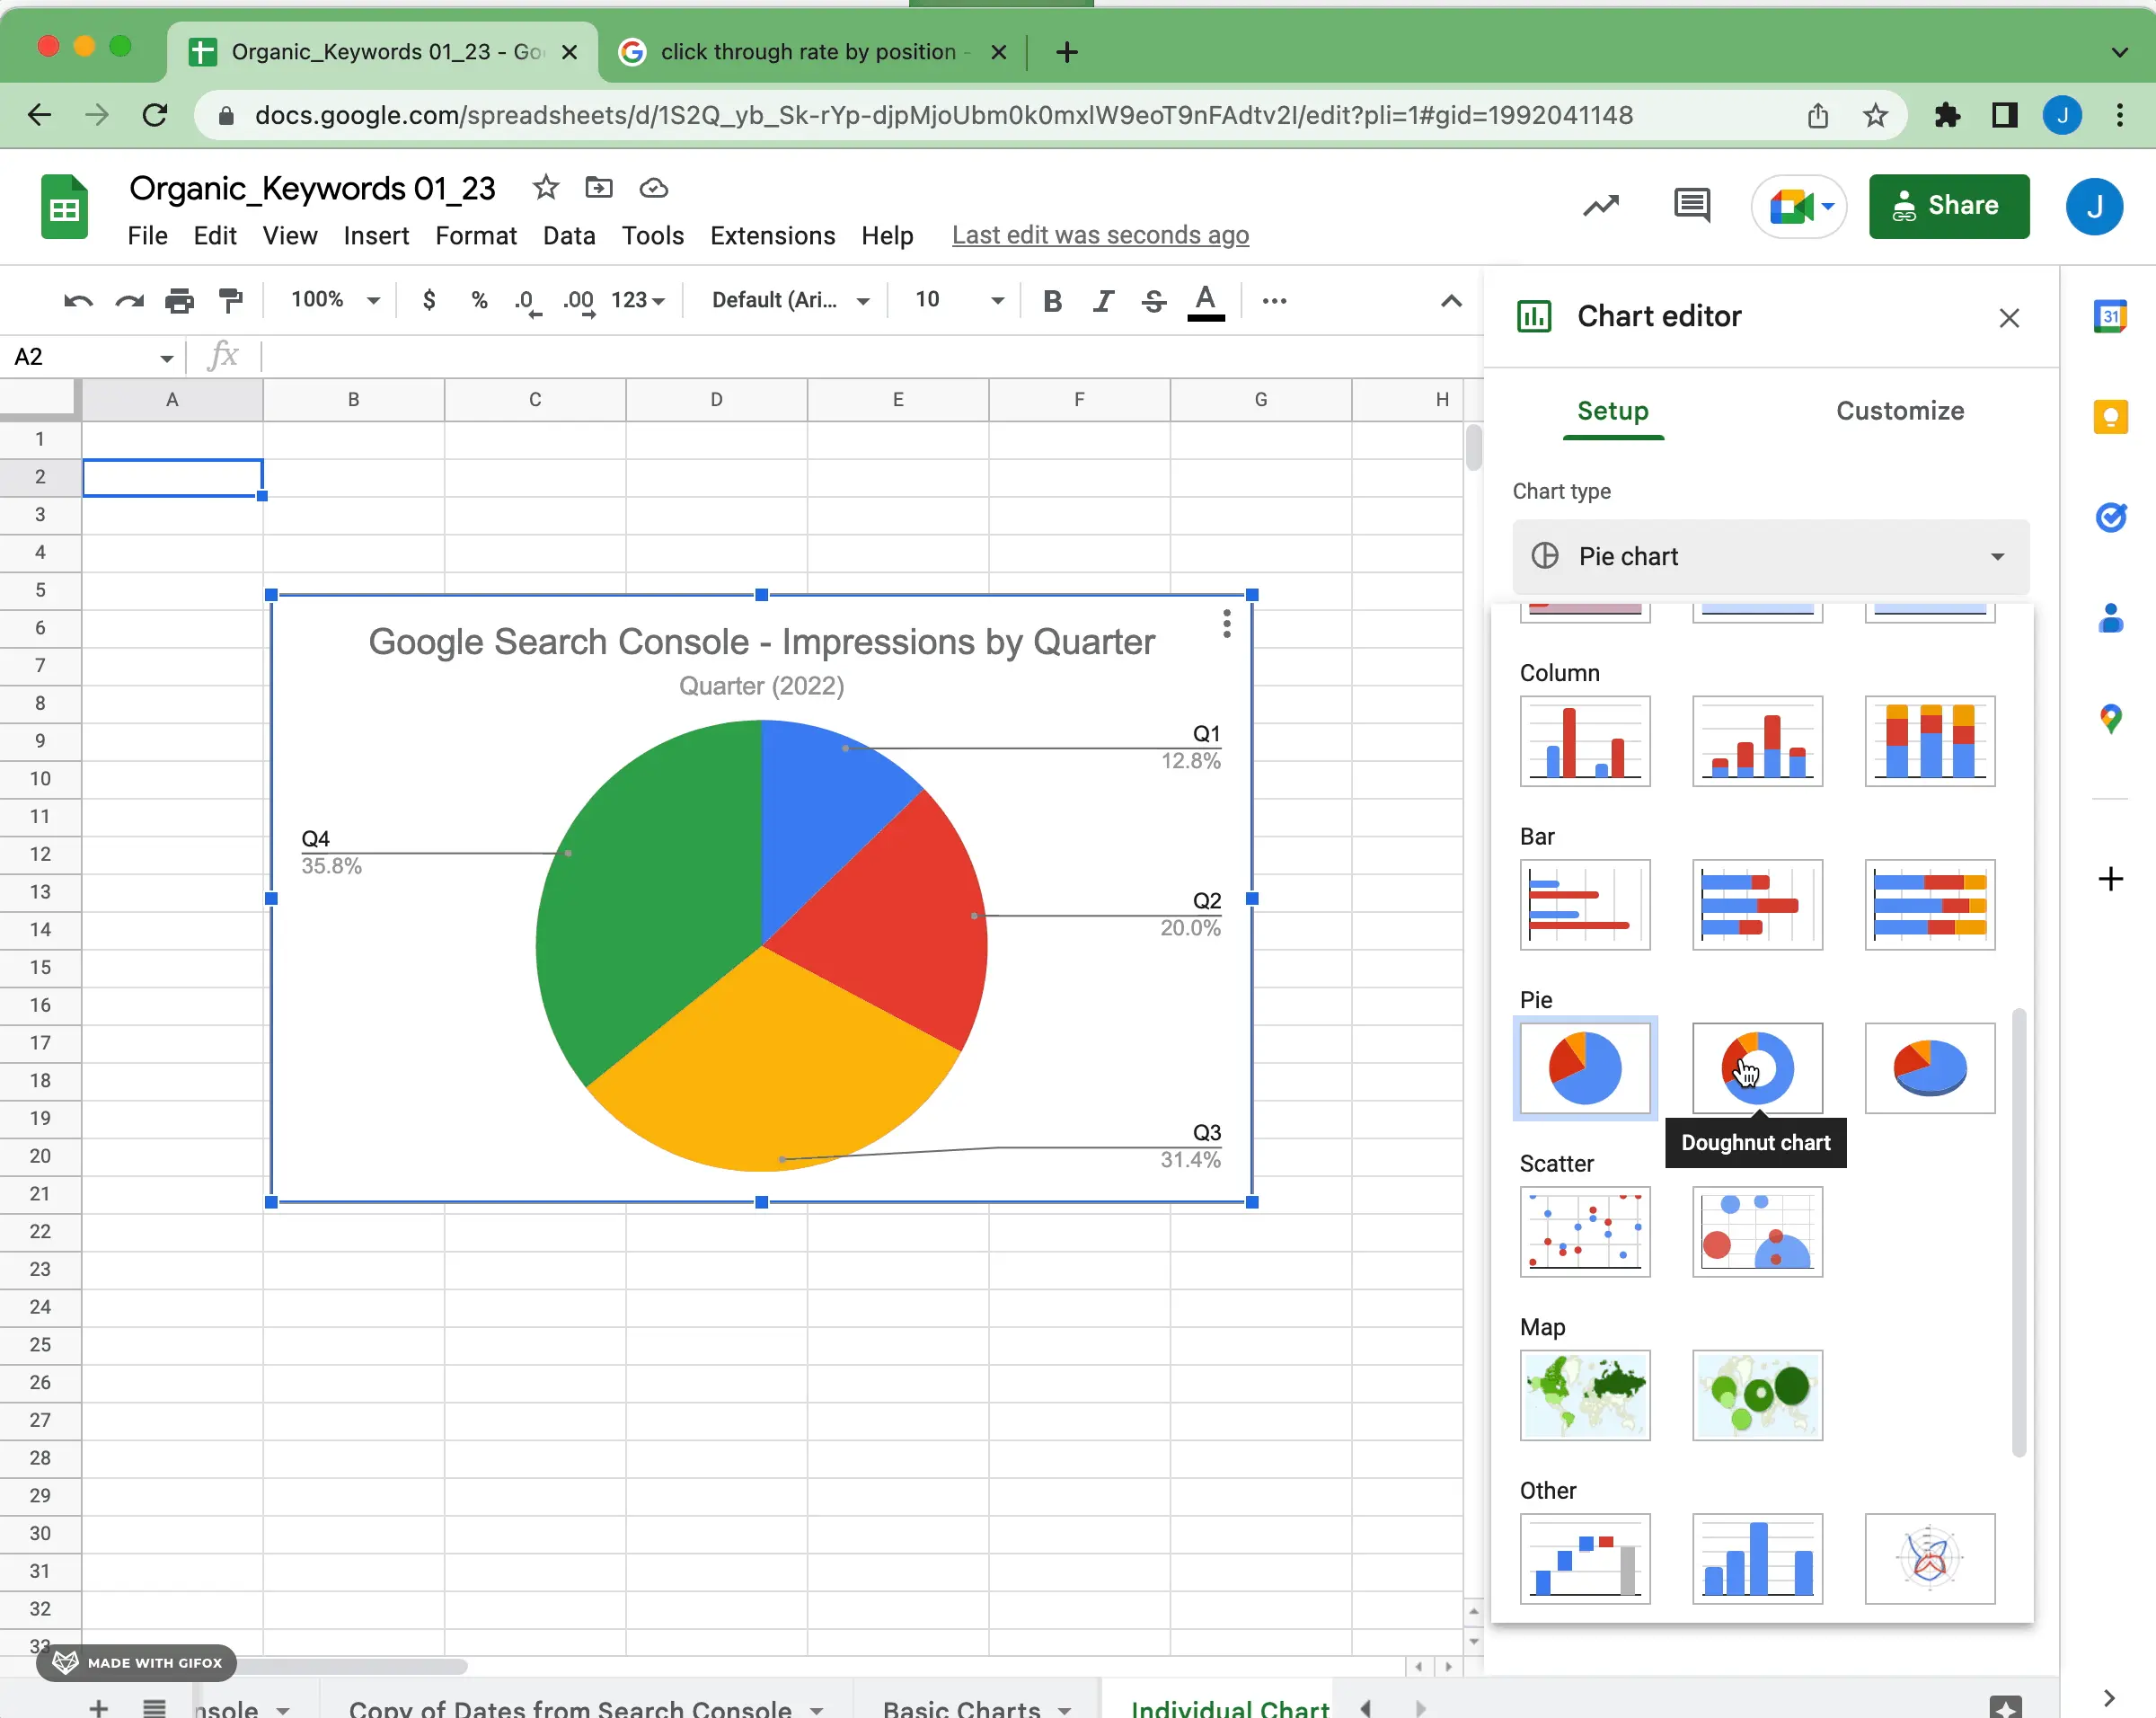Select the bar chart icon
Viewport: 2156px width, 1718px height.
[1583, 903]
